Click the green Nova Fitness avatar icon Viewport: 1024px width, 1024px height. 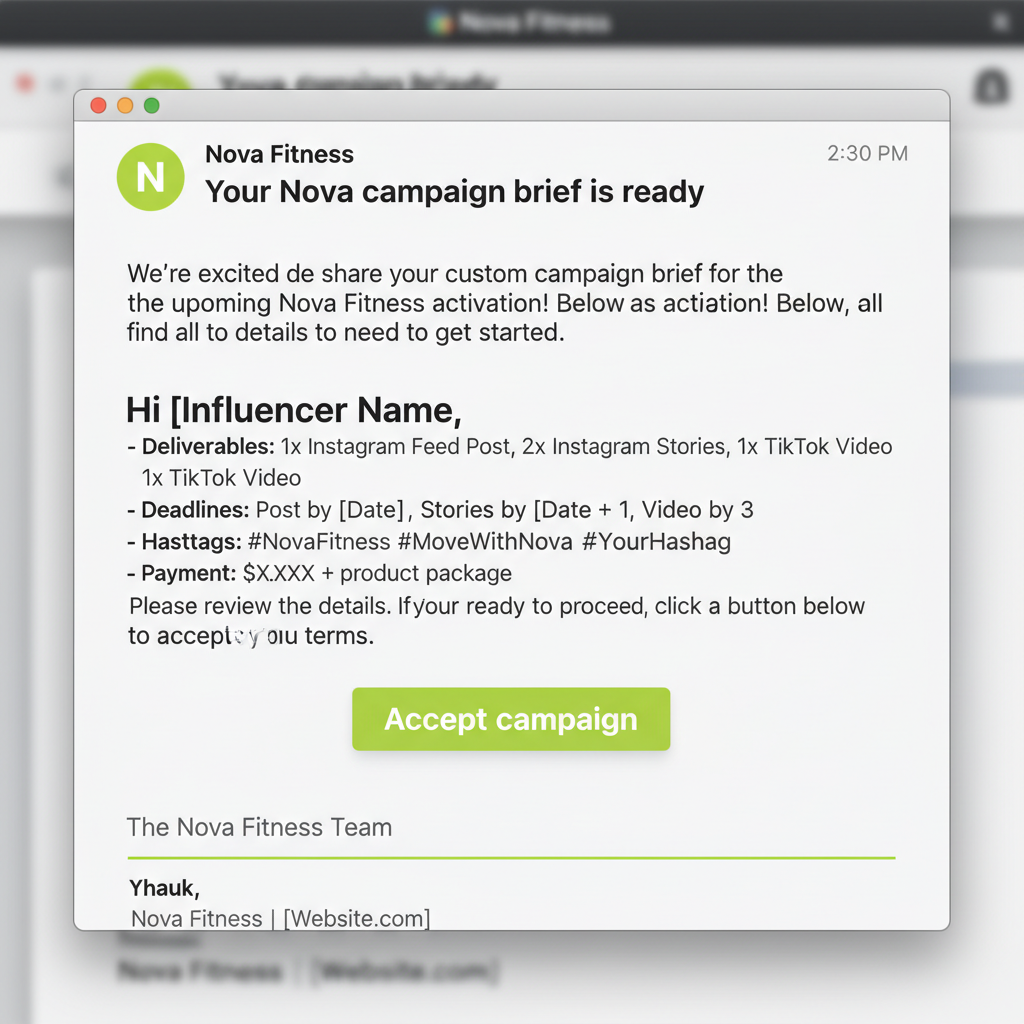pos(150,177)
